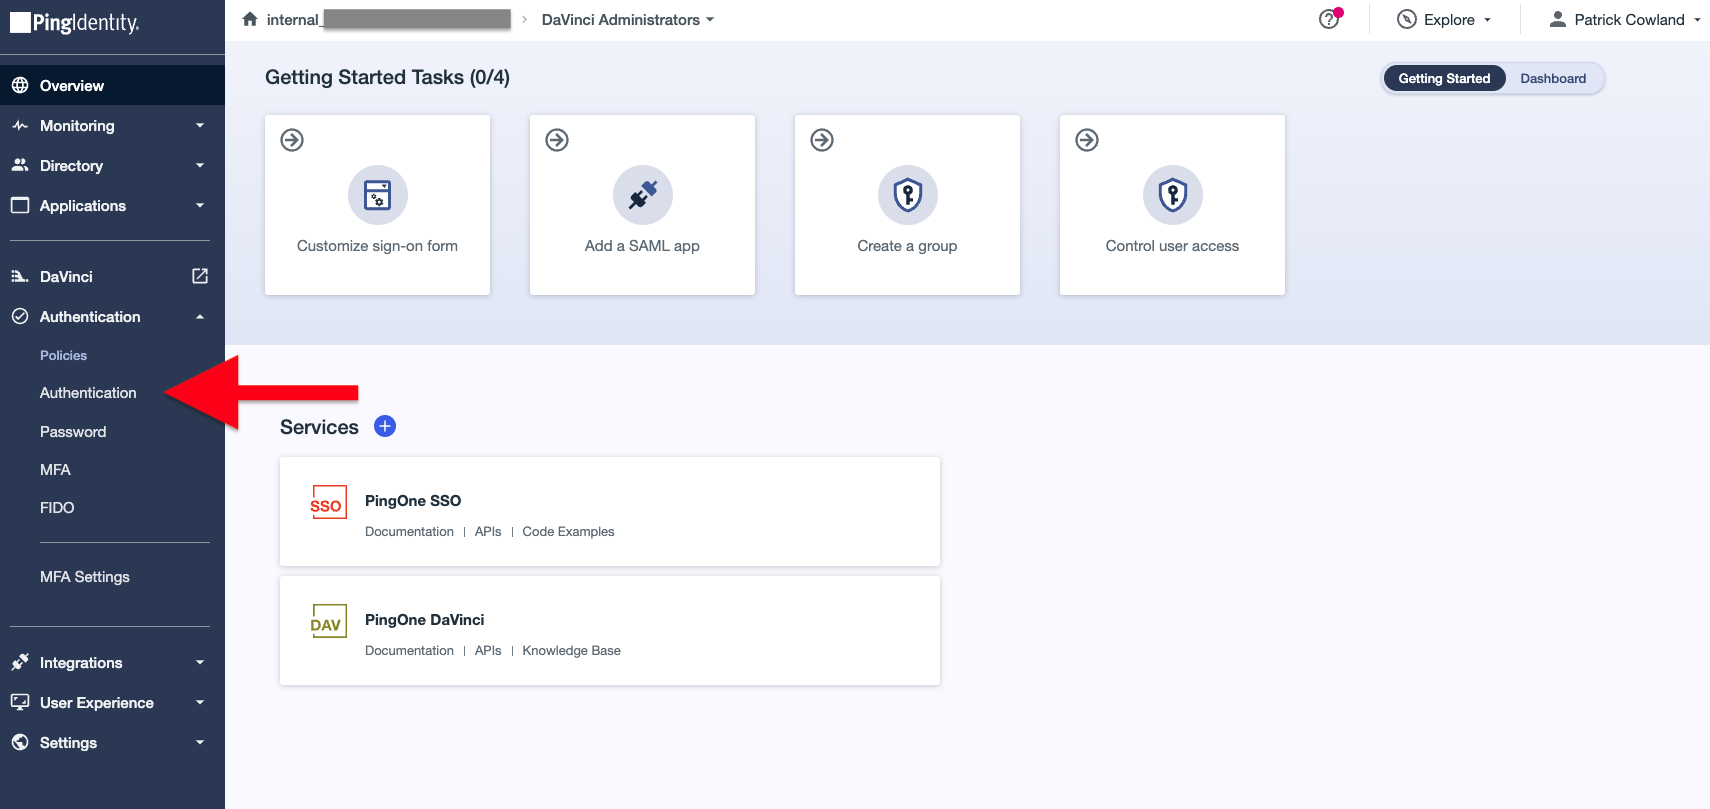Click the Authentication checkmark circle icon
This screenshot has height=809, width=1710.
point(20,316)
